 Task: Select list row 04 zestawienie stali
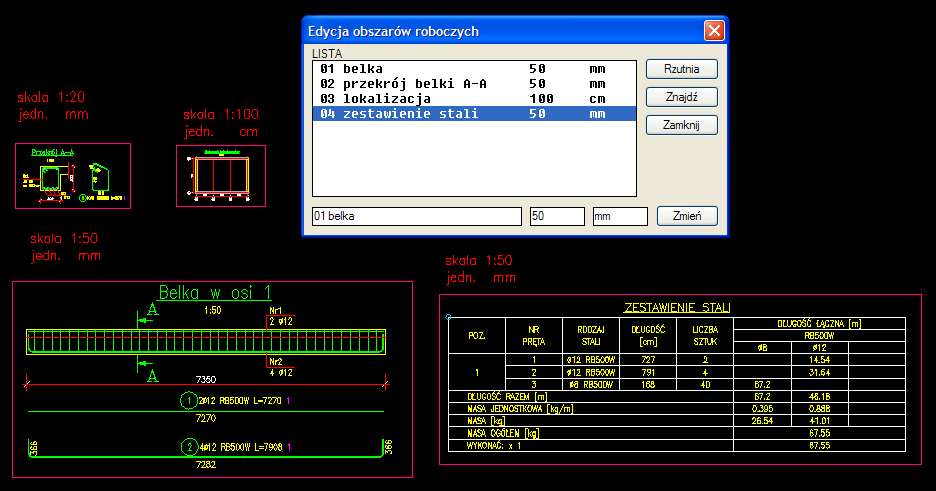tap(474, 113)
